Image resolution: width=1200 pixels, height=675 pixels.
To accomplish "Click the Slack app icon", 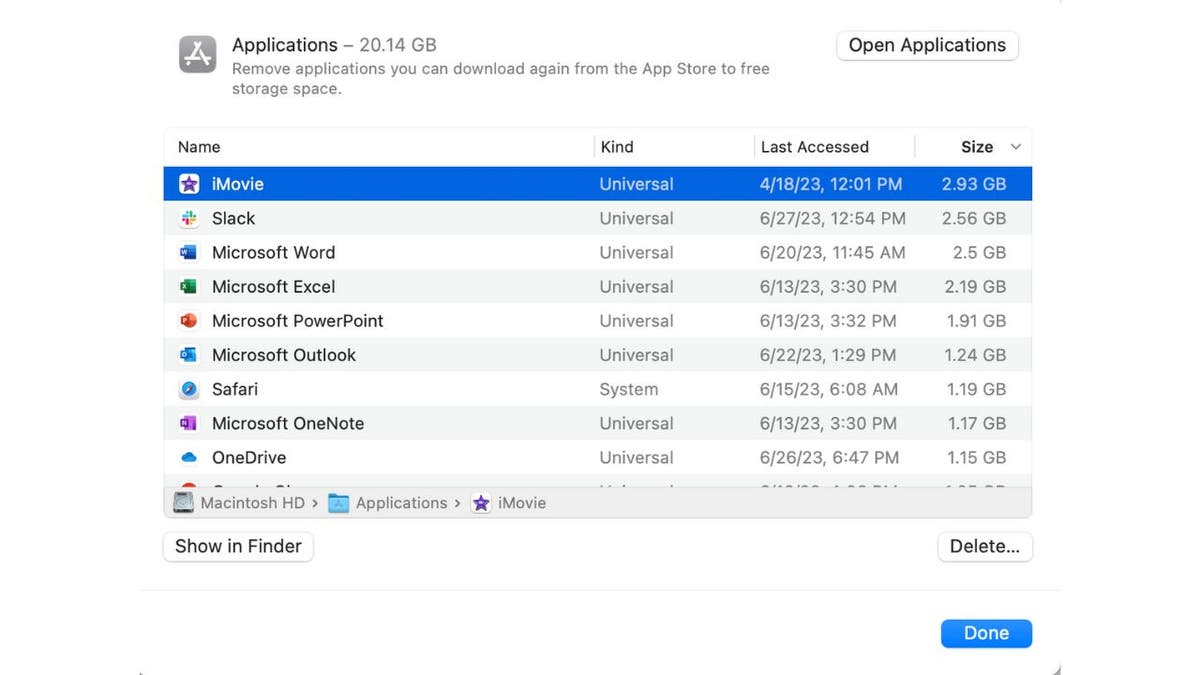I will pos(189,218).
